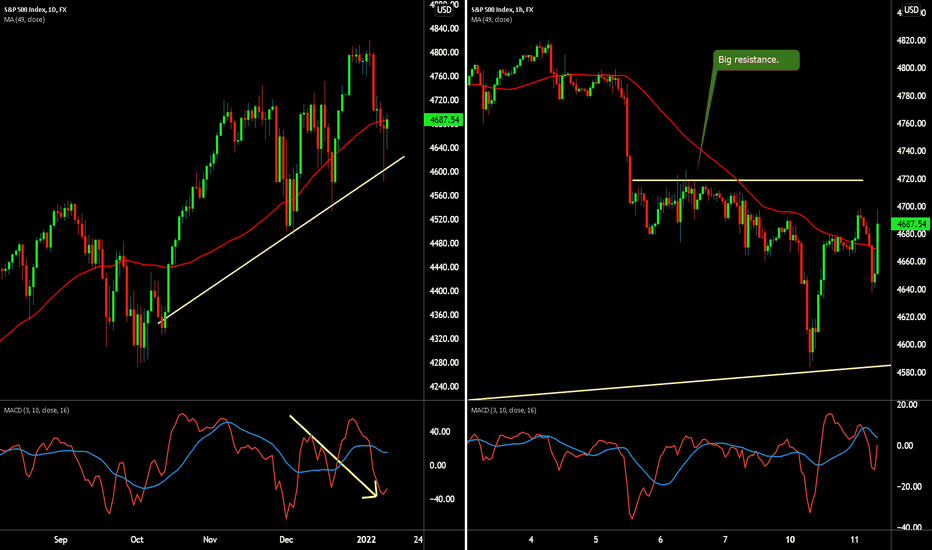Click the 4740.00 price scale value
932x550 pixels.
click(x=911, y=151)
